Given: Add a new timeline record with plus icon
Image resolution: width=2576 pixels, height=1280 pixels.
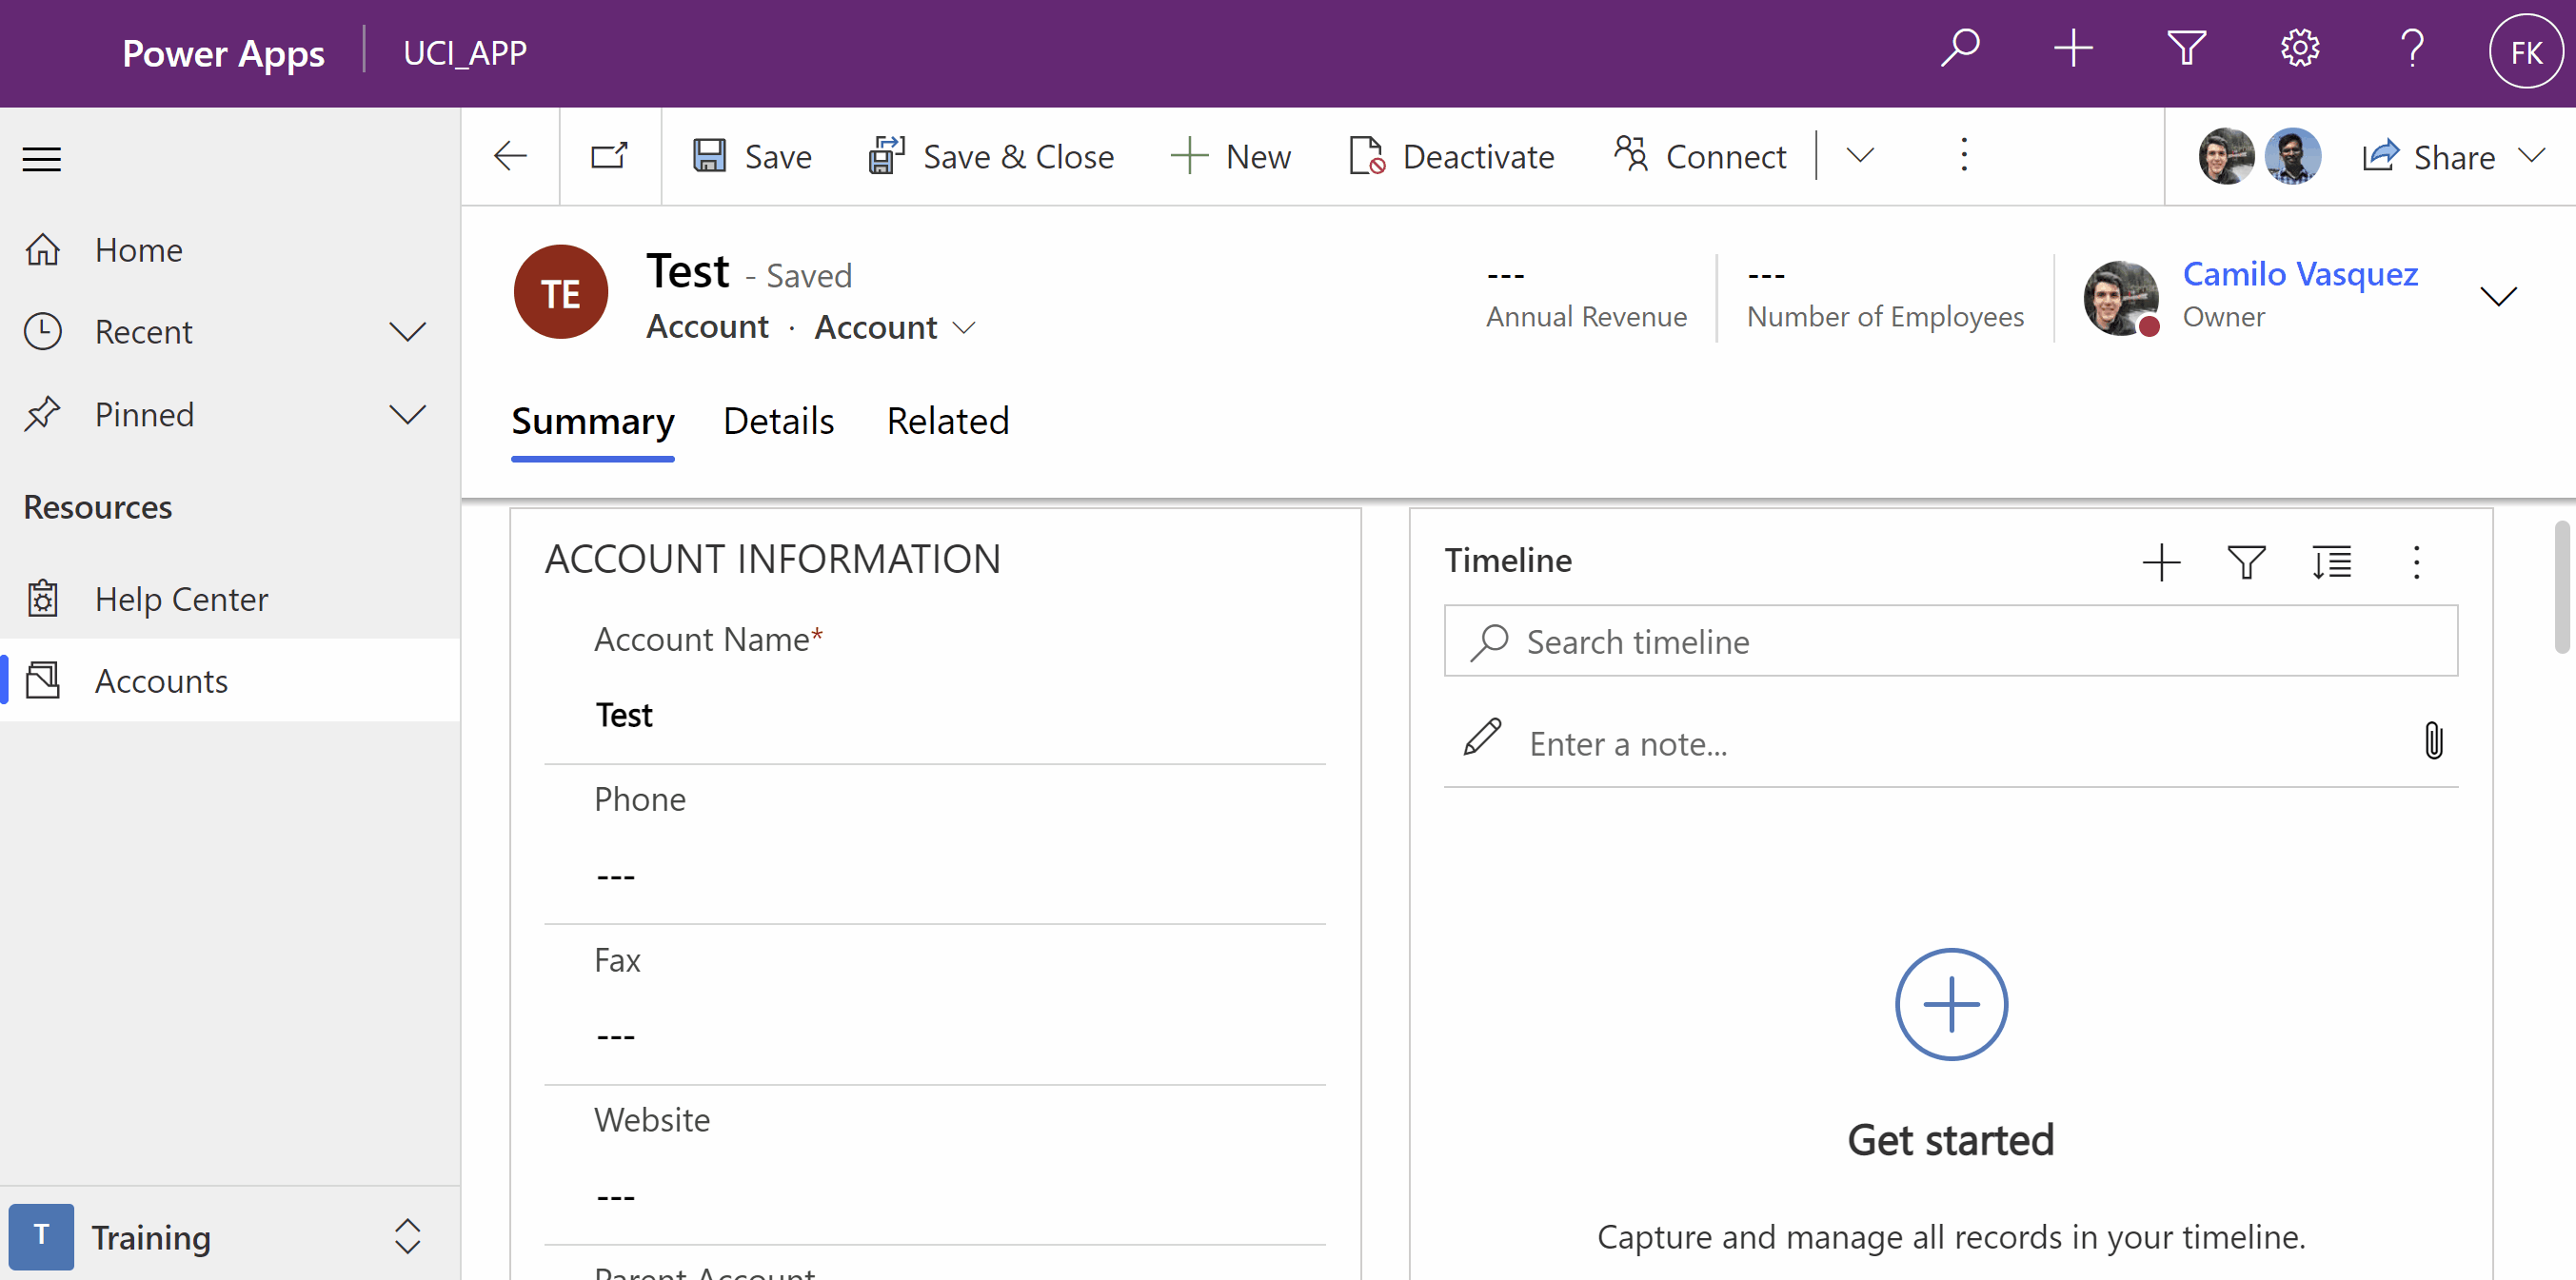Looking at the screenshot, I should click(2161, 561).
